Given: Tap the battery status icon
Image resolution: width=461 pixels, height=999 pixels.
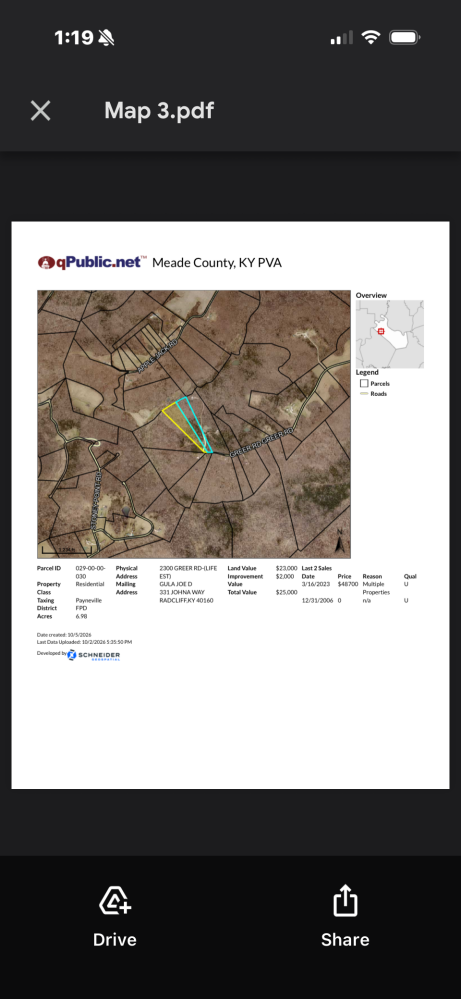Looking at the screenshot, I should [x=404, y=38].
